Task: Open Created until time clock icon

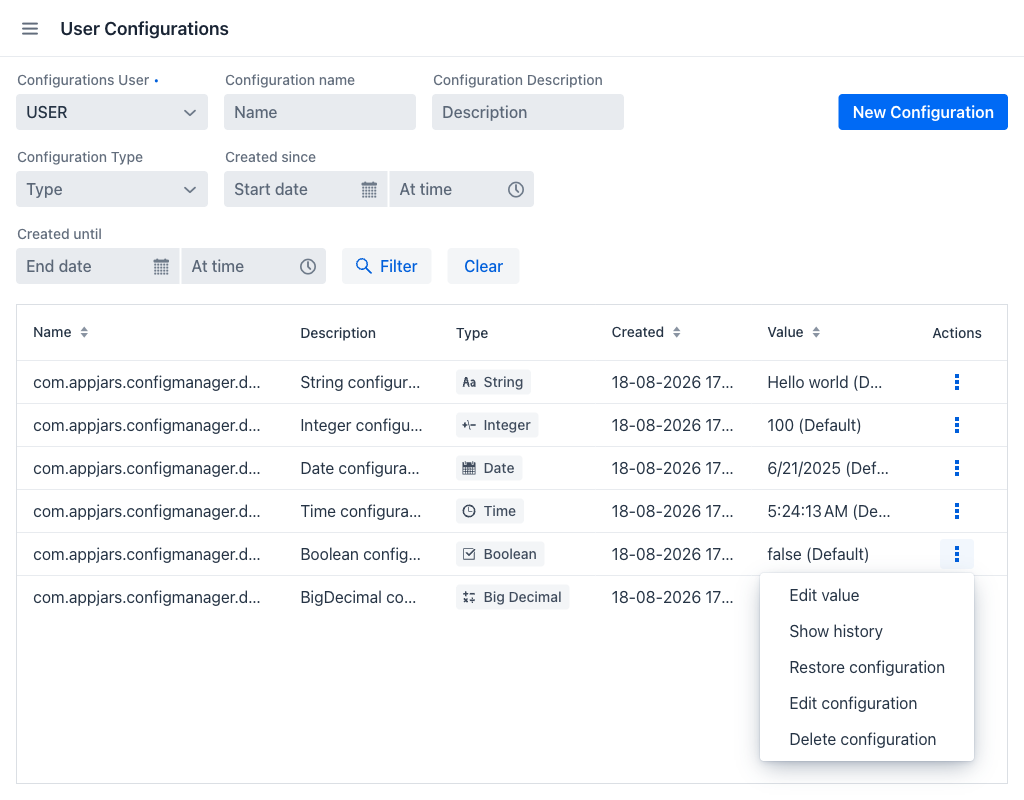Action: [x=308, y=266]
